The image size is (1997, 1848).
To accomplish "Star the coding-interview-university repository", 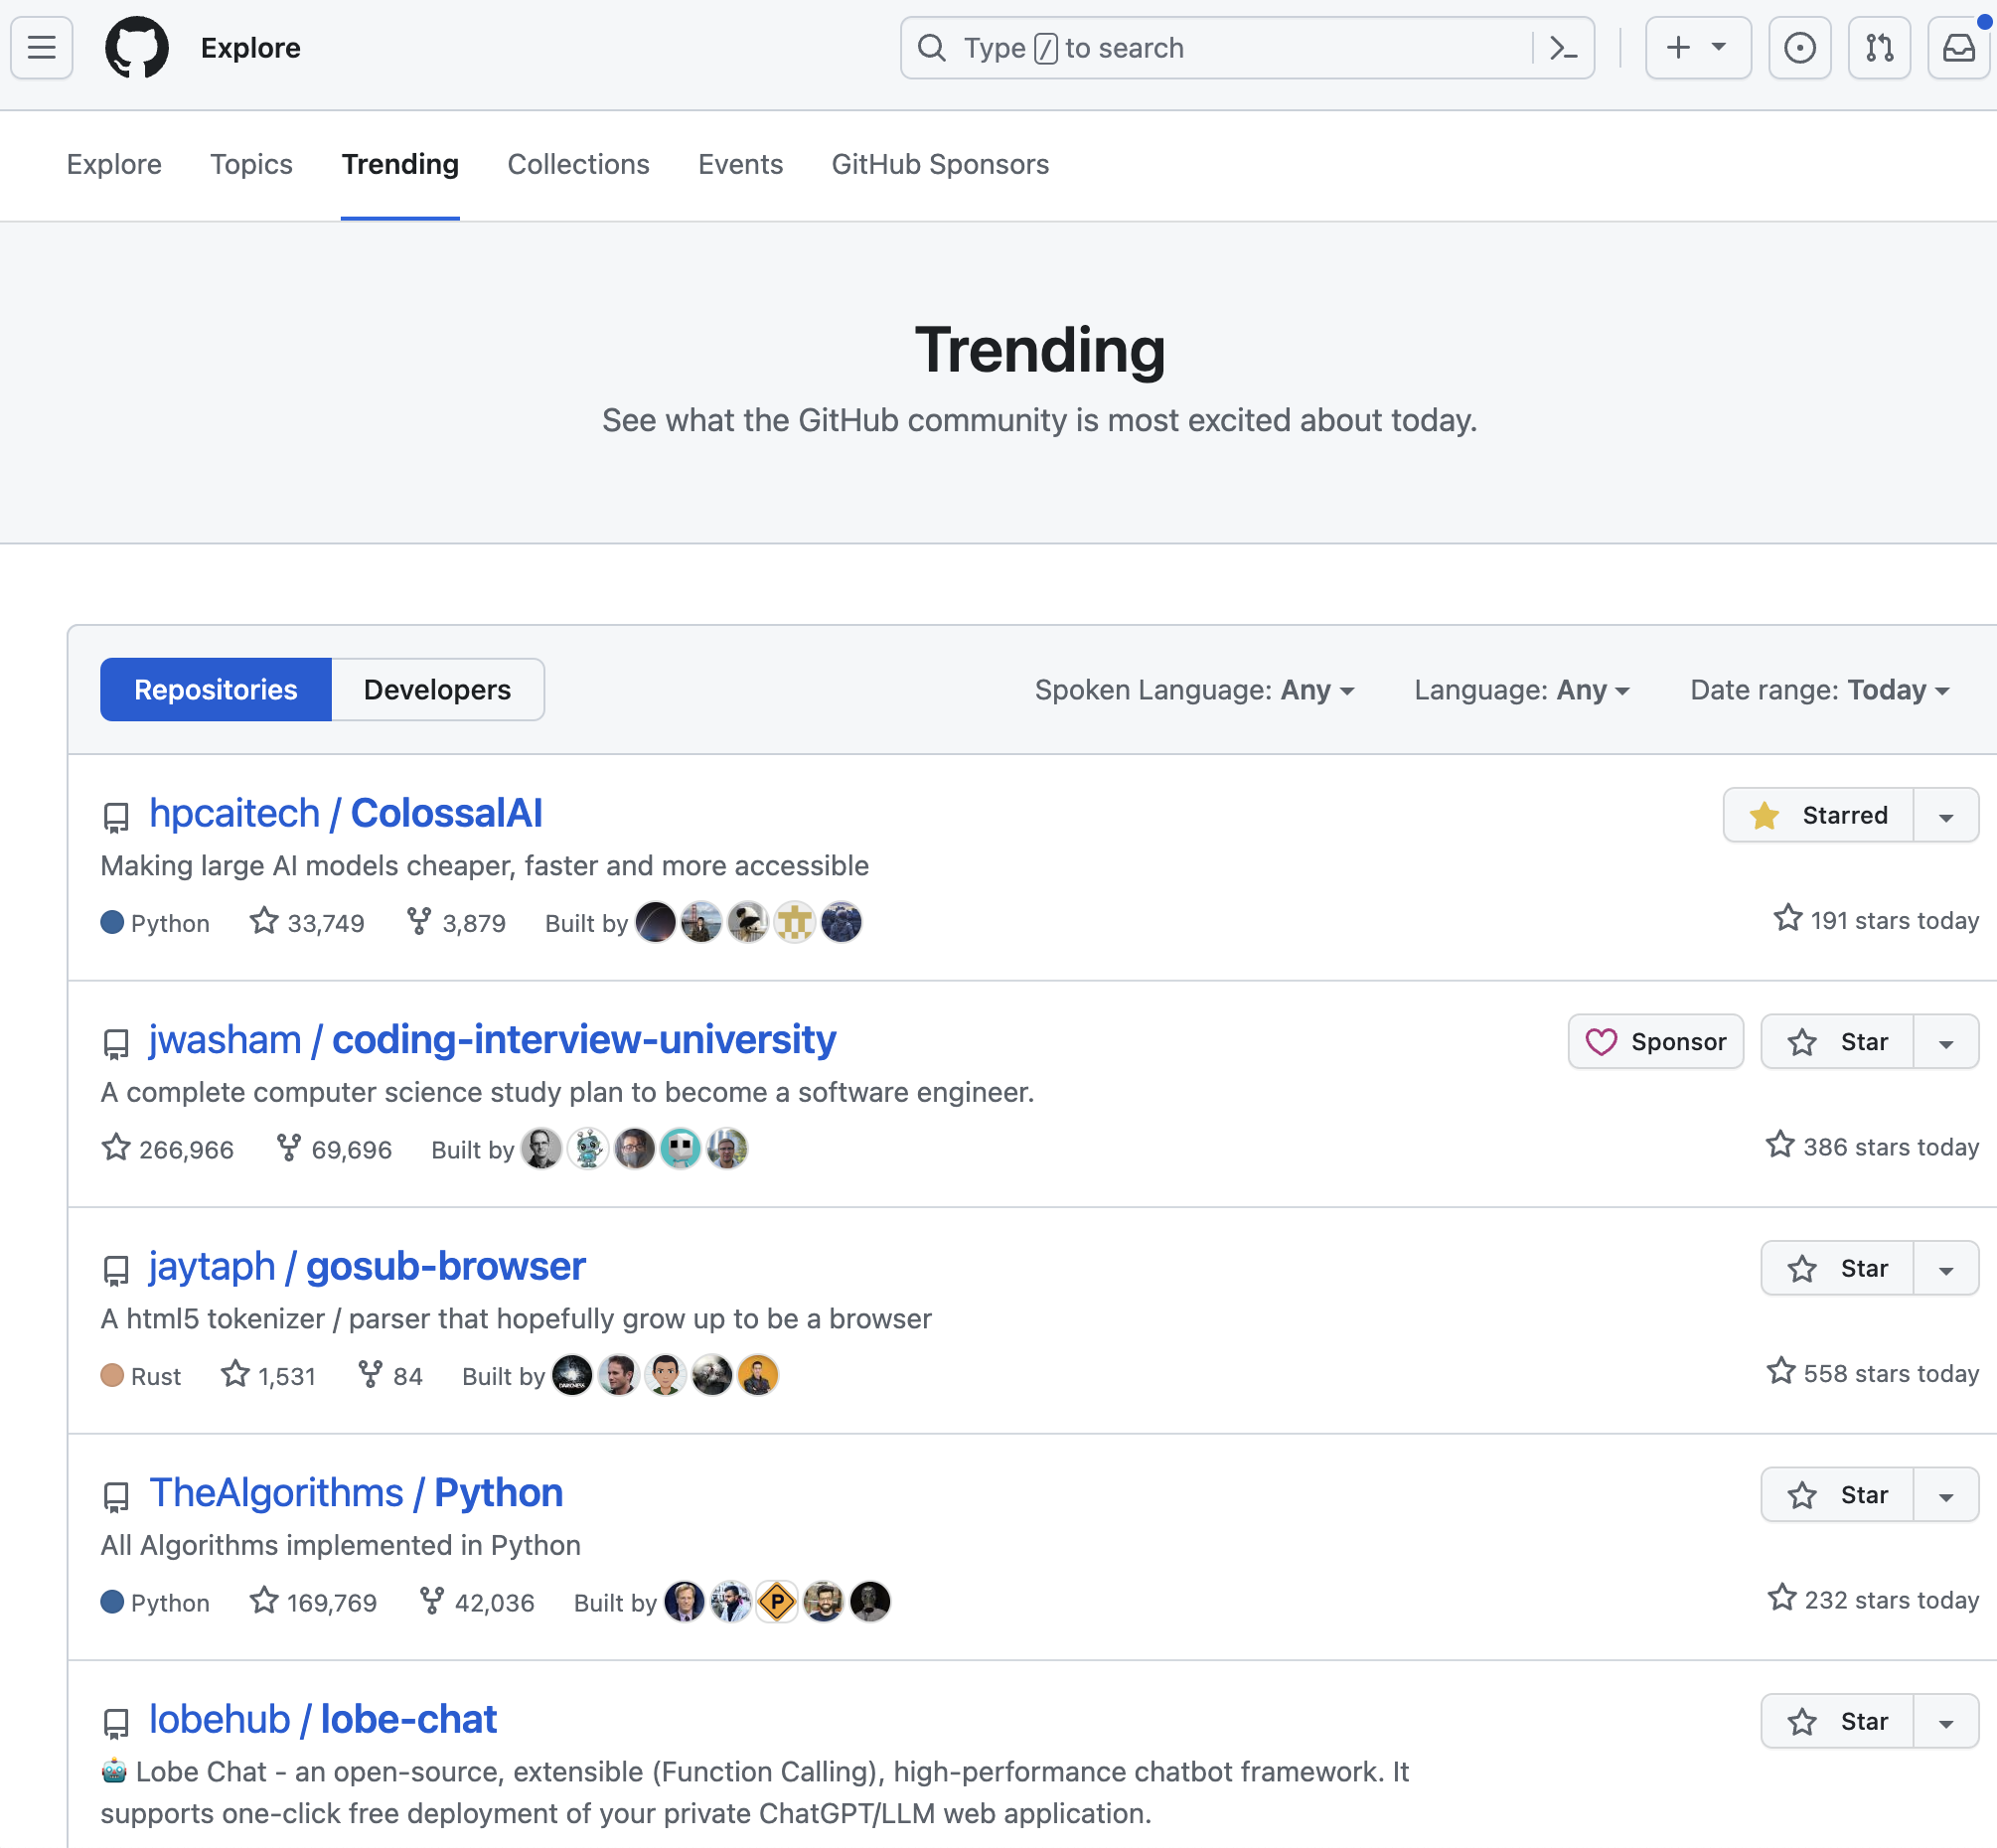I will click(x=1837, y=1042).
